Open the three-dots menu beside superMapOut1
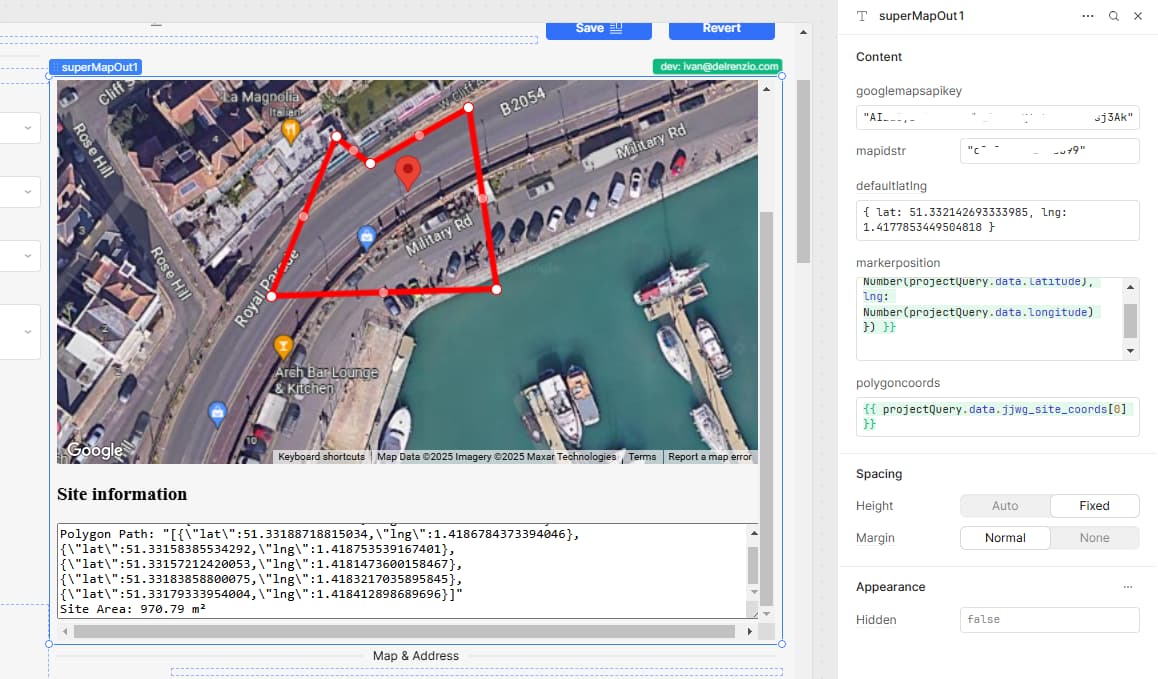This screenshot has width=1158, height=679. click(x=1087, y=16)
